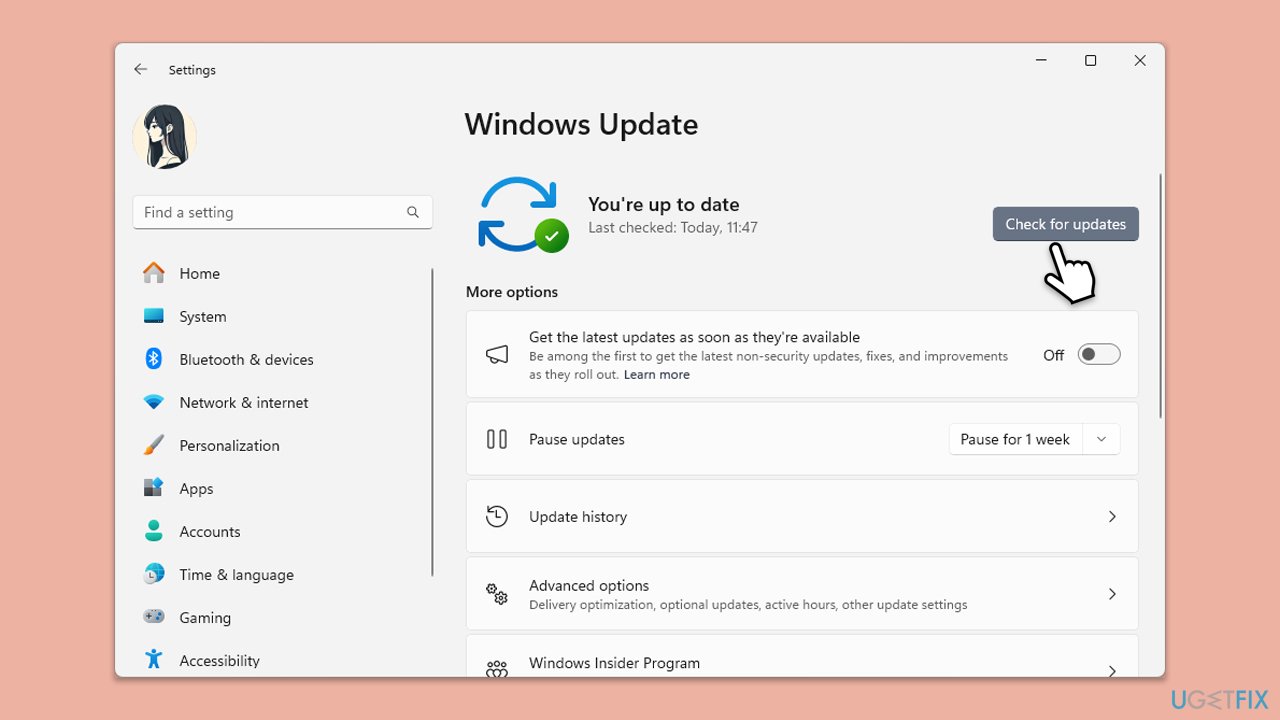Close the Settings window
This screenshot has width=1280, height=720.
[x=1139, y=60]
